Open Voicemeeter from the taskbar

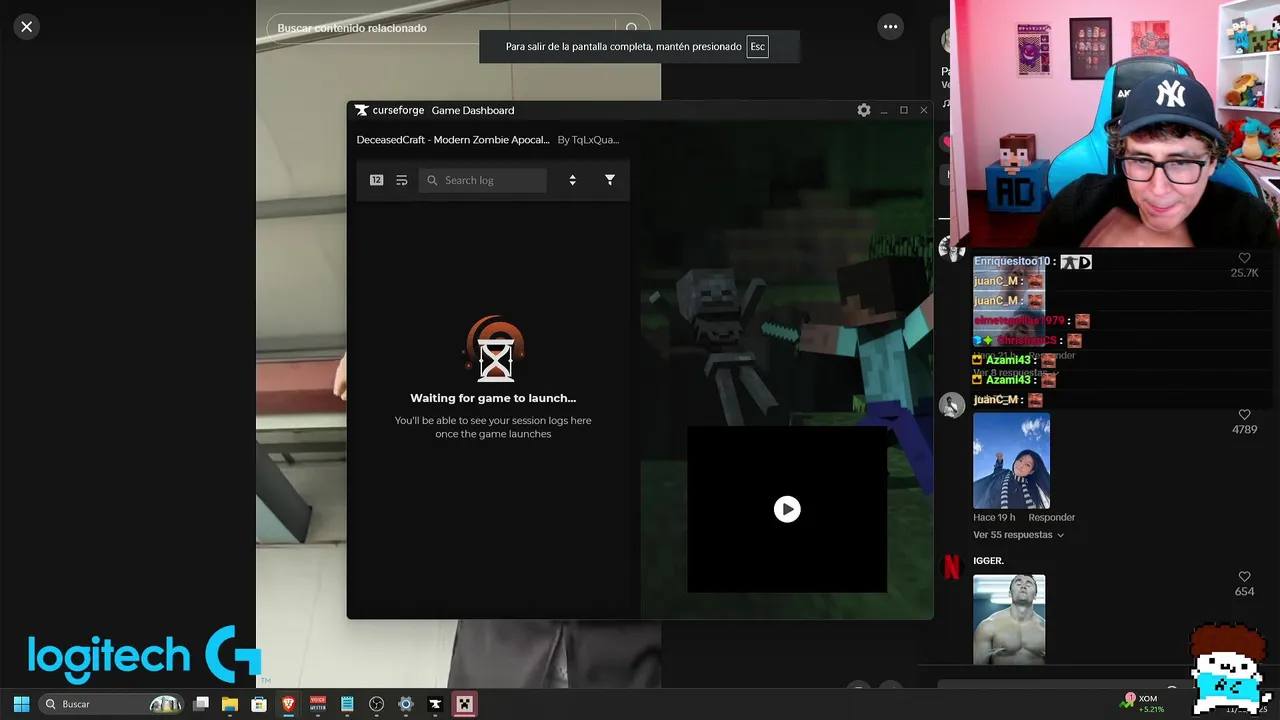point(318,704)
